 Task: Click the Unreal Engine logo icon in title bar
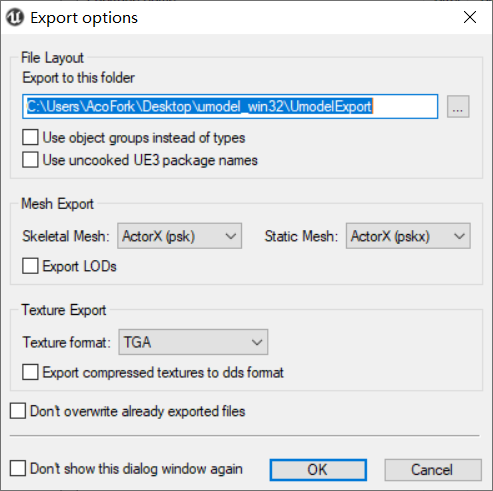pyautogui.click(x=15, y=17)
